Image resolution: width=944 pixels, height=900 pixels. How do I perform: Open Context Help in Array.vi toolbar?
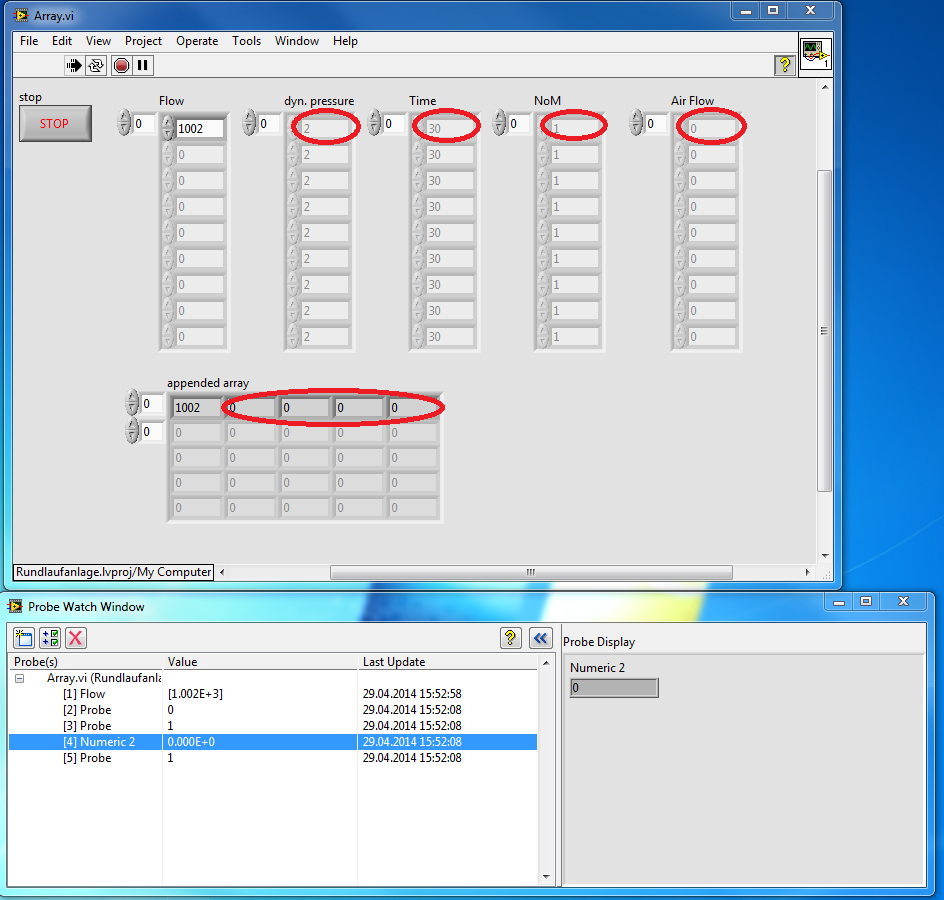click(x=784, y=65)
